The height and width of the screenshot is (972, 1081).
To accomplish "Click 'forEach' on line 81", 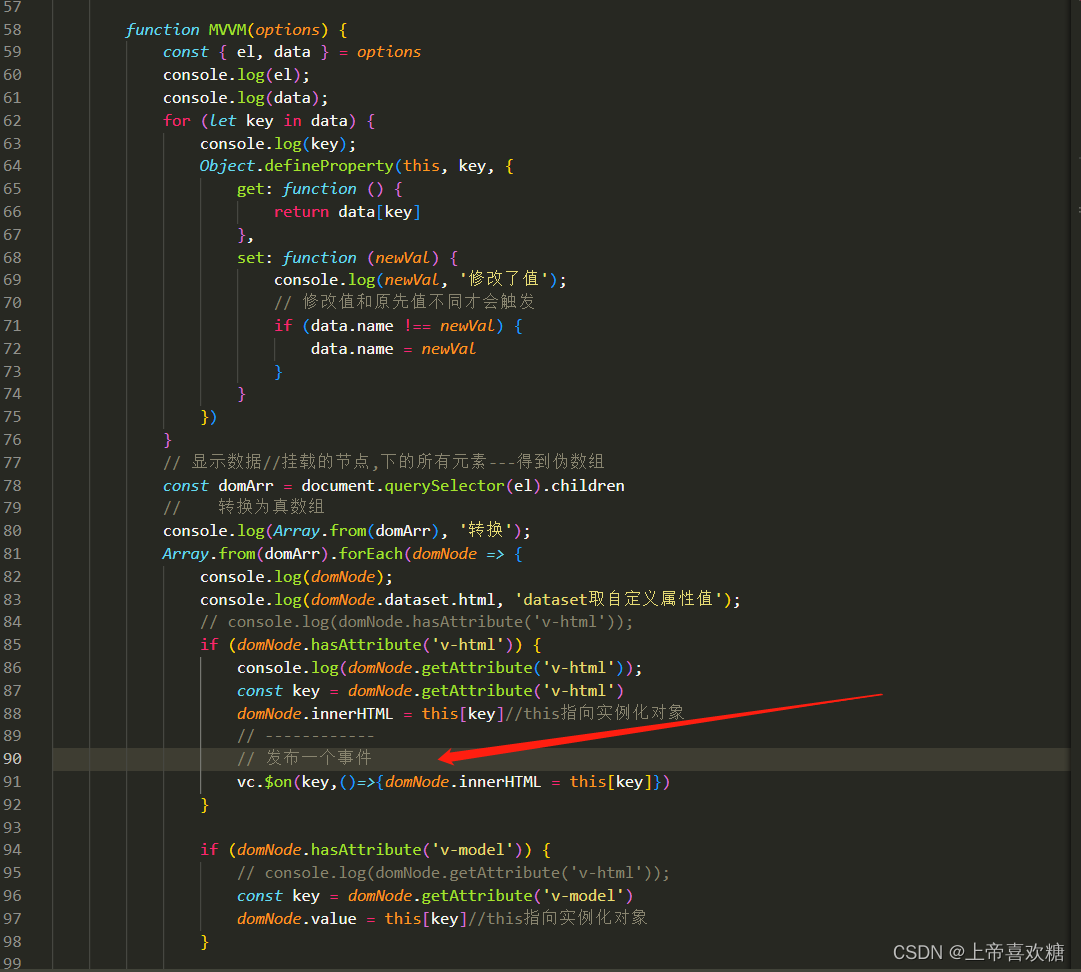I will coord(370,554).
